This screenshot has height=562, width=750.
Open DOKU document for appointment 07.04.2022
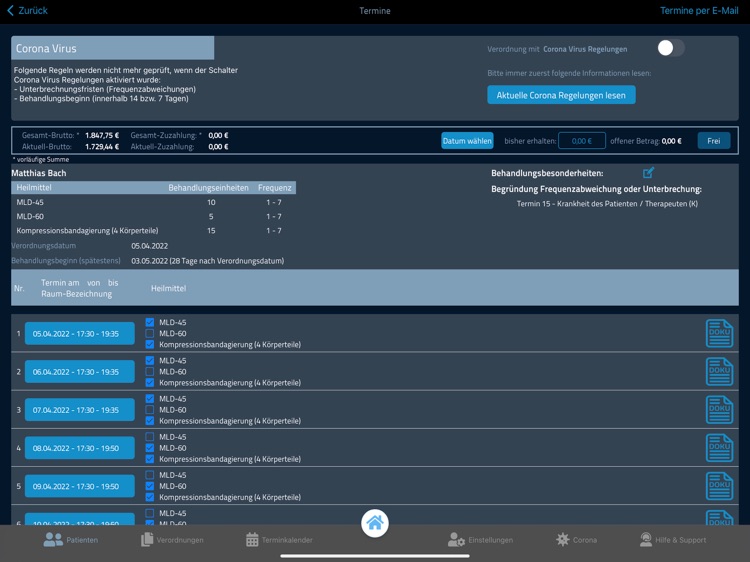pyautogui.click(x=719, y=410)
